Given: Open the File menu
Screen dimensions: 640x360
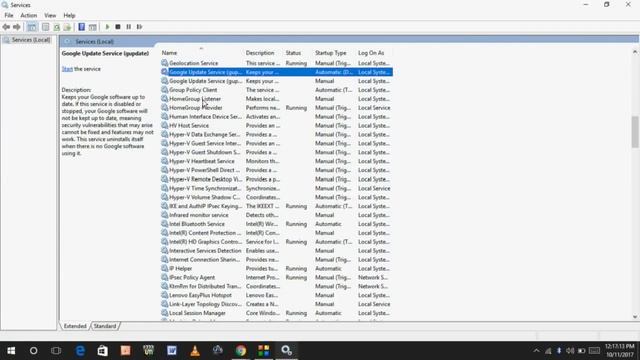Looking at the screenshot, I should tap(9, 16).
